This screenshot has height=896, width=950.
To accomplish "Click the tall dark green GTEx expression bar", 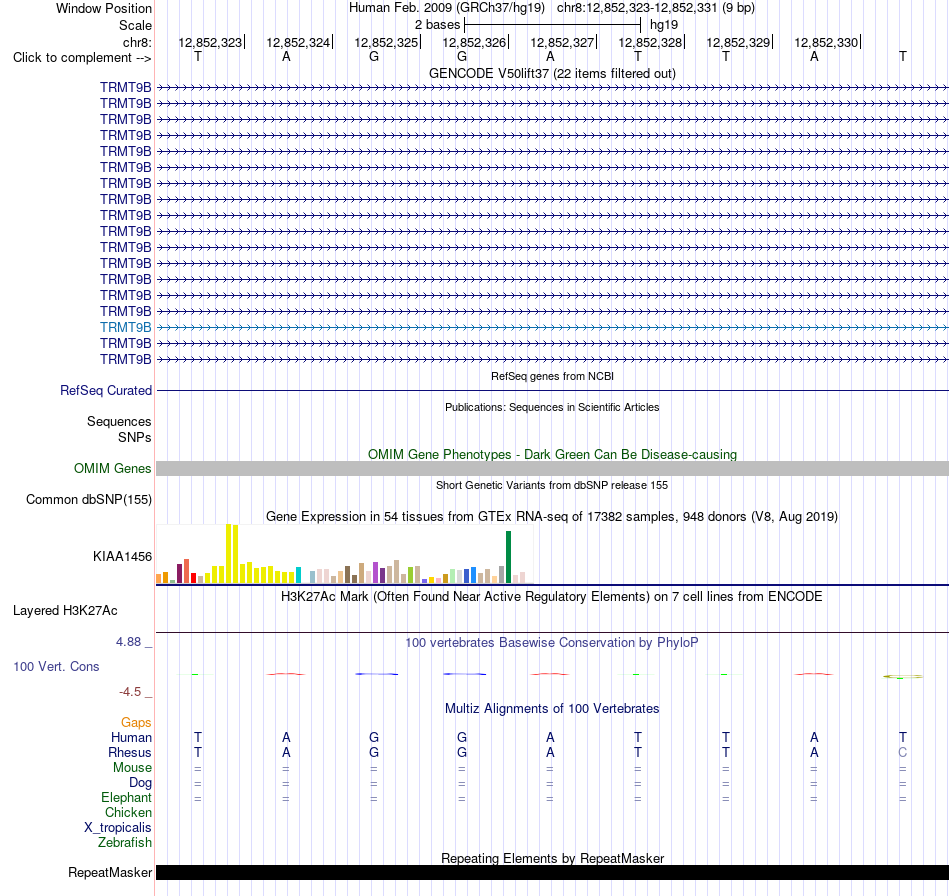I will click(x=508, y=557).
